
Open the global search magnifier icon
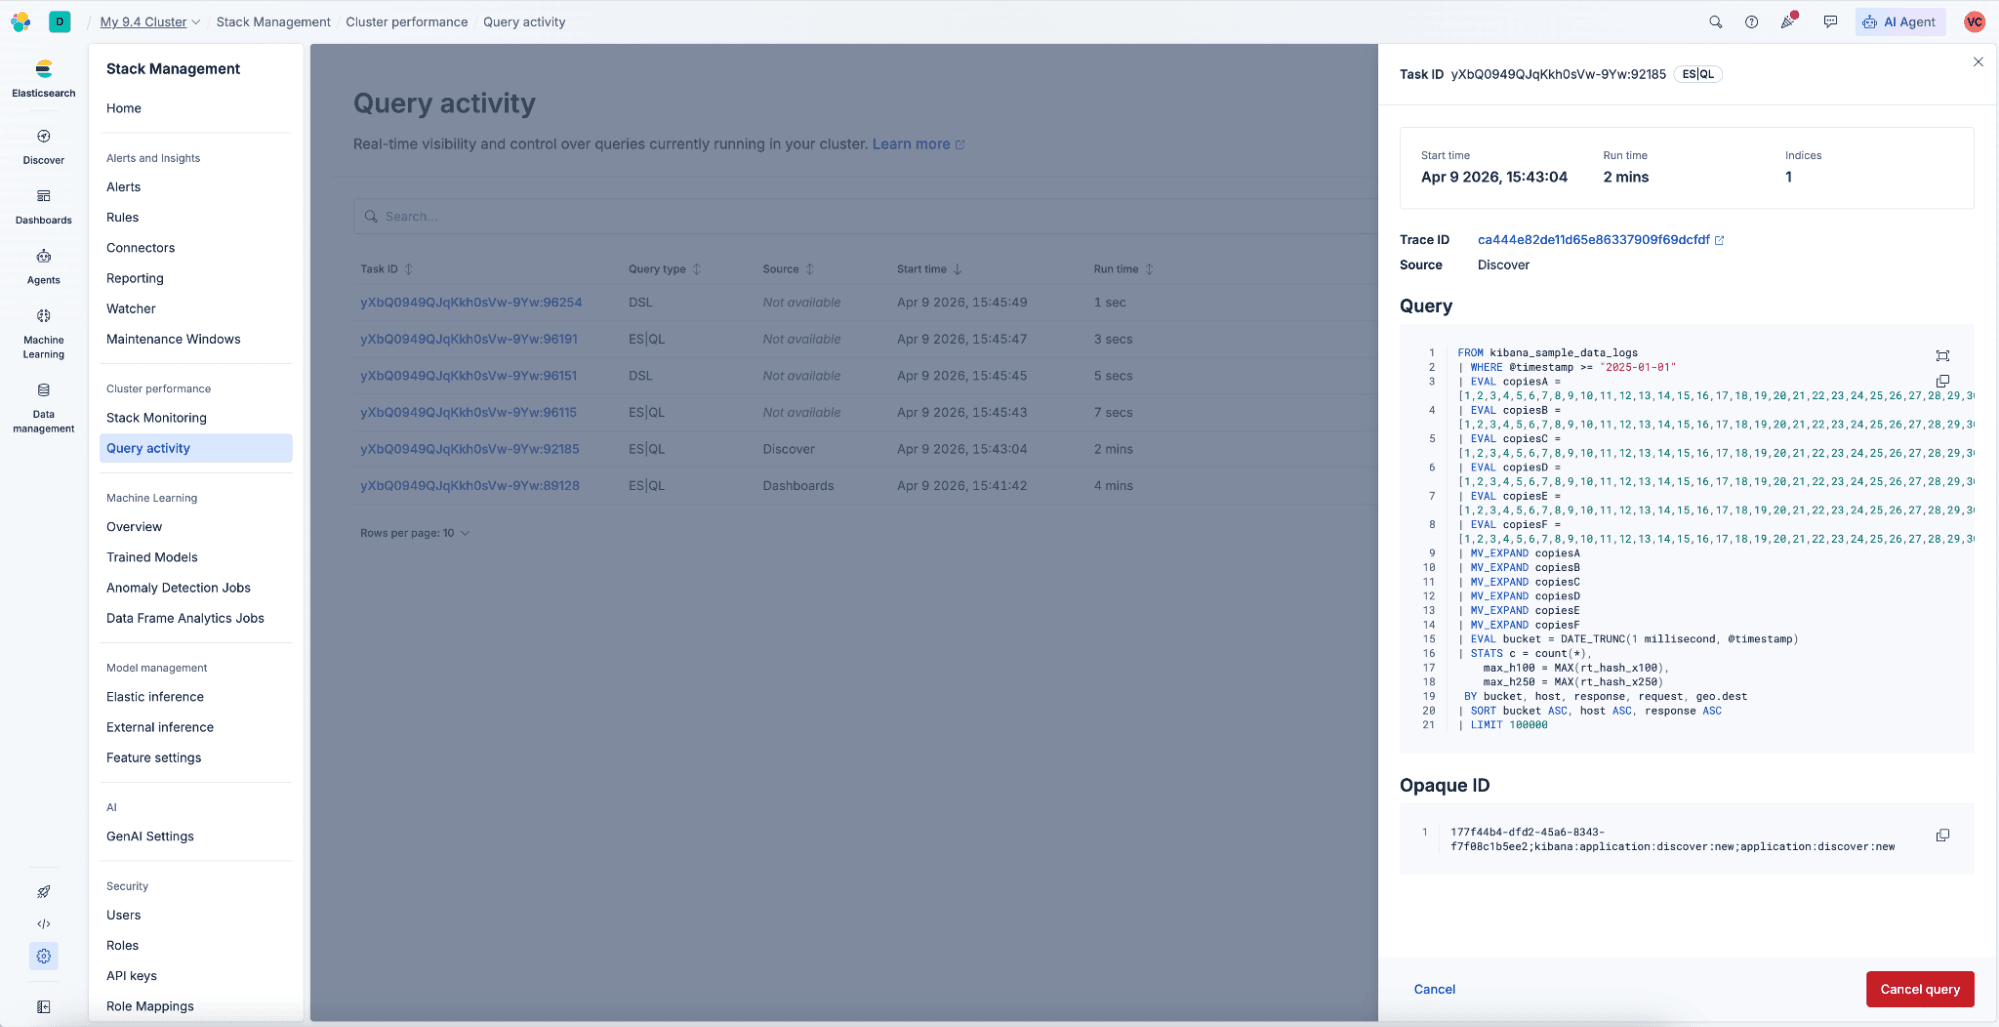pyautogui.click(x=1714, y=21)
